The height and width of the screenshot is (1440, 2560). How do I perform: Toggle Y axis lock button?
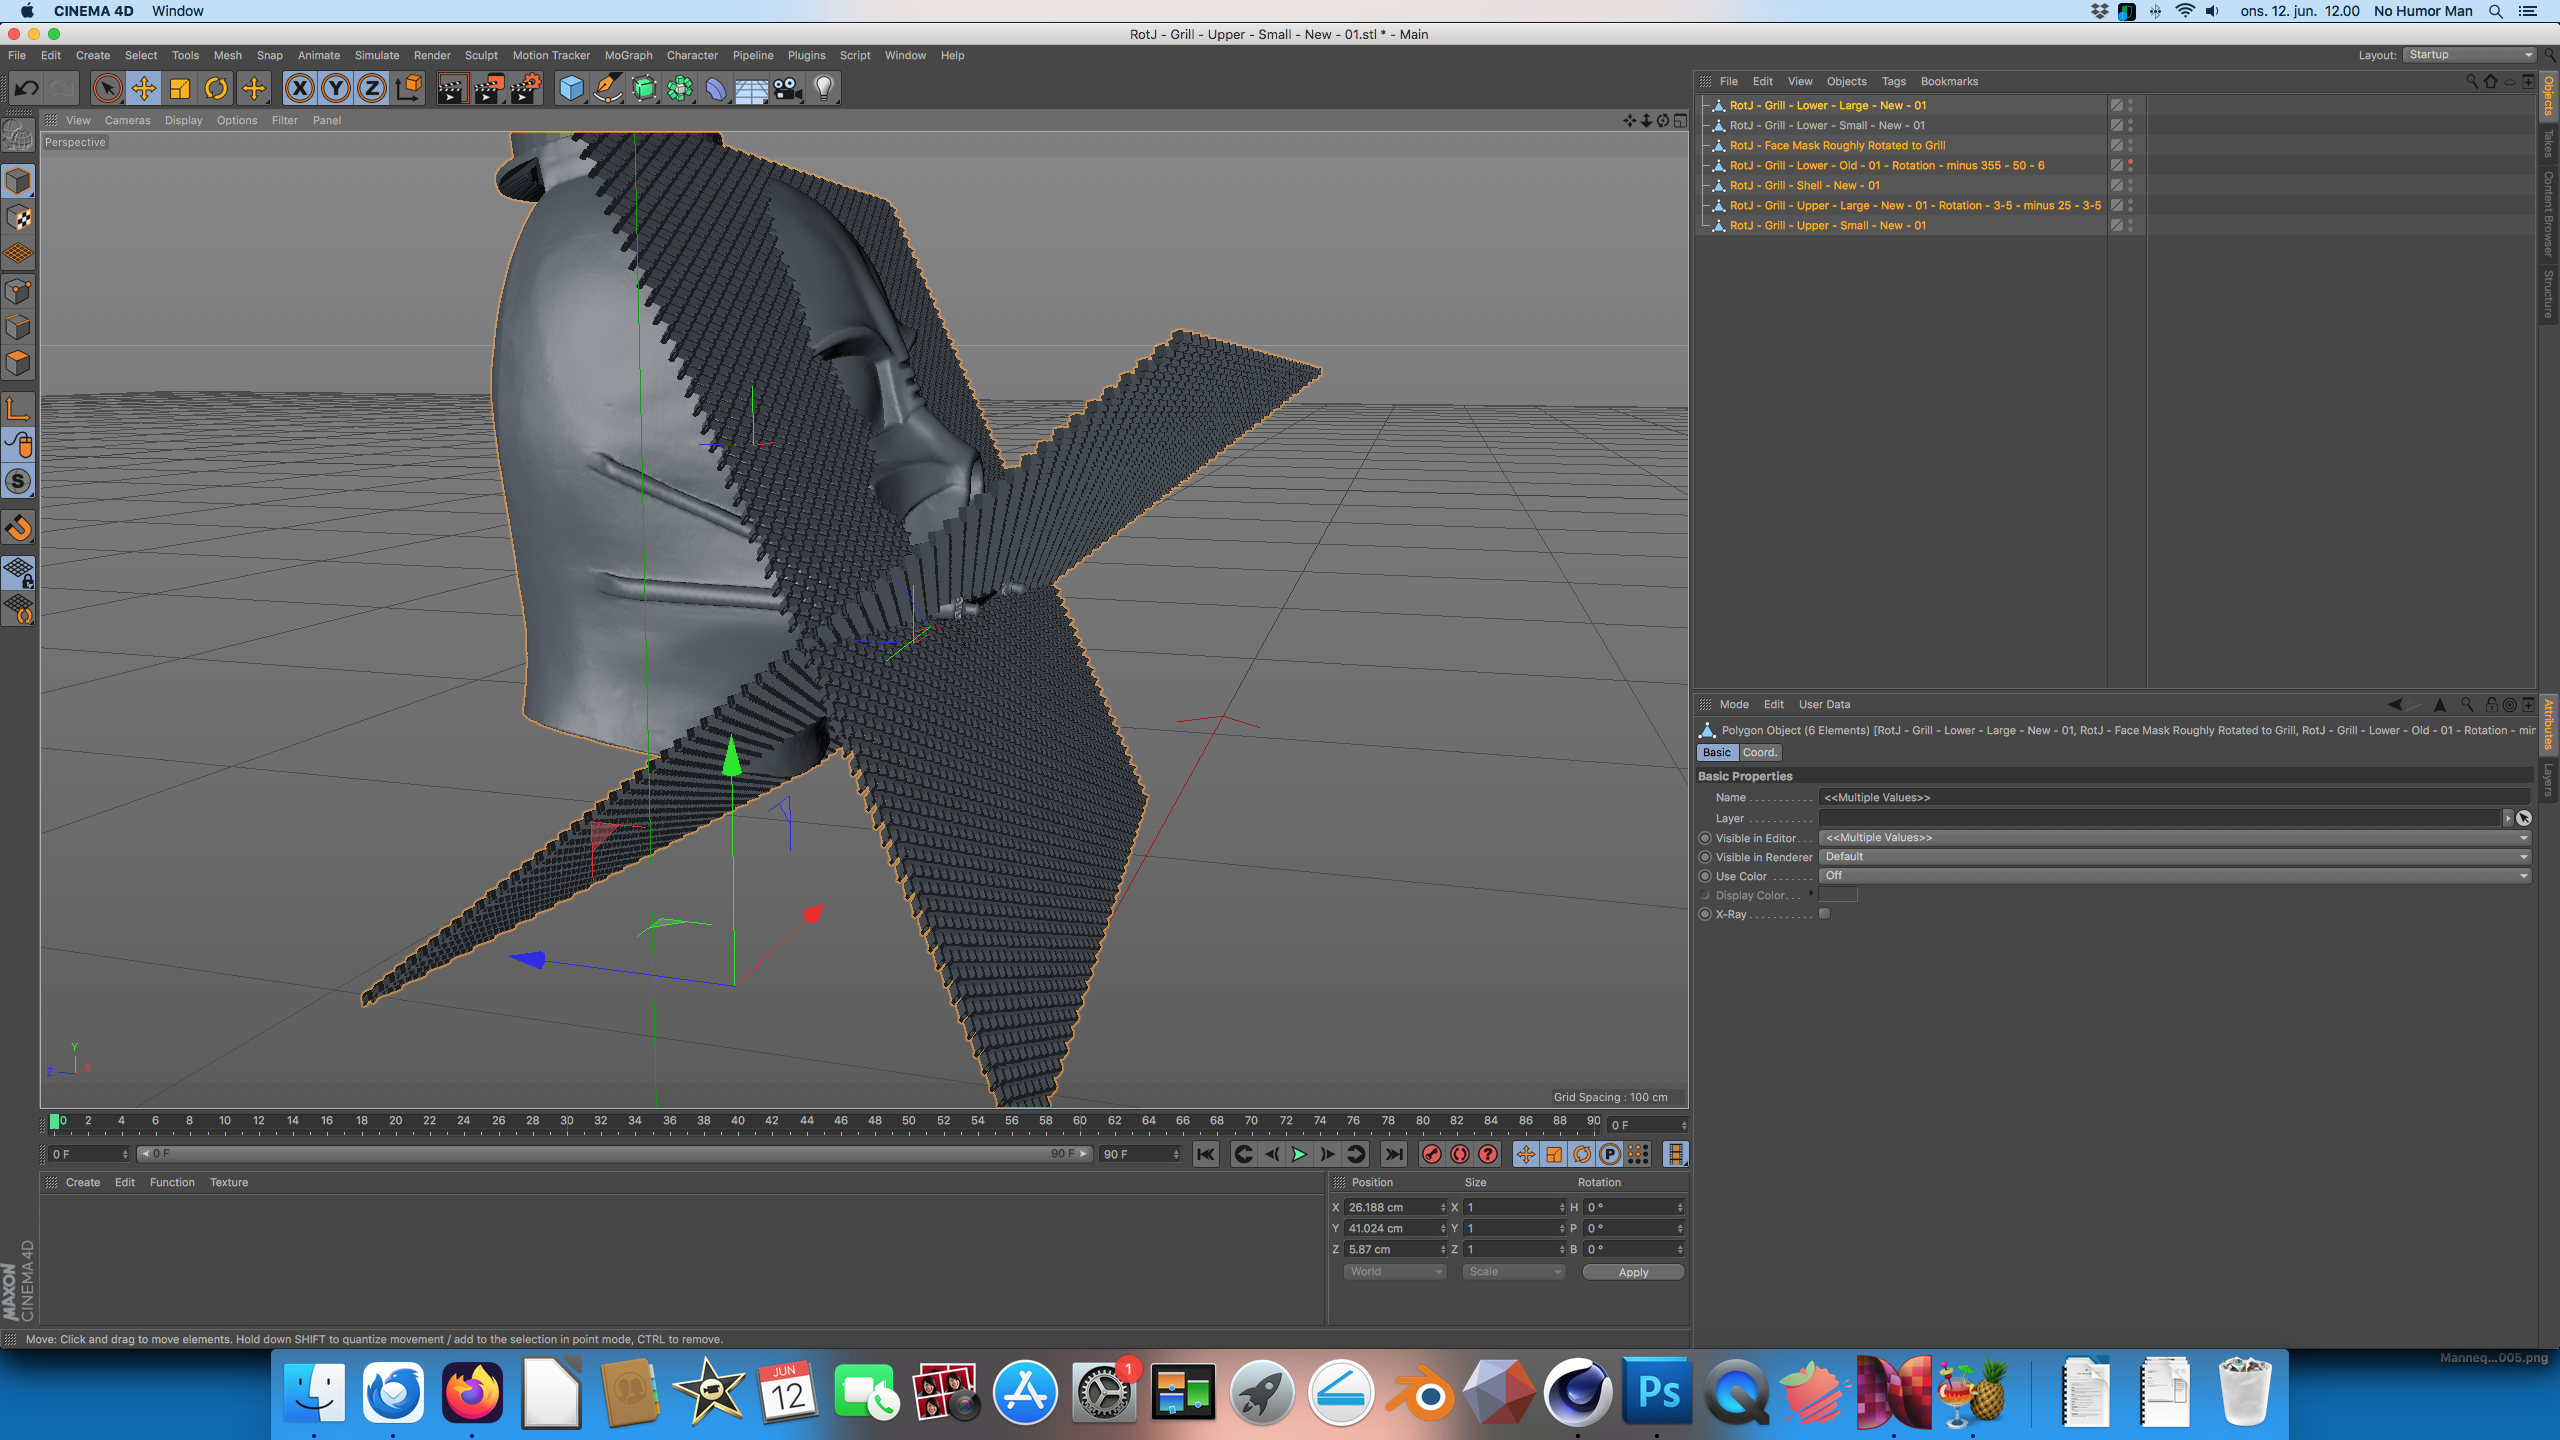coord(336,89)
